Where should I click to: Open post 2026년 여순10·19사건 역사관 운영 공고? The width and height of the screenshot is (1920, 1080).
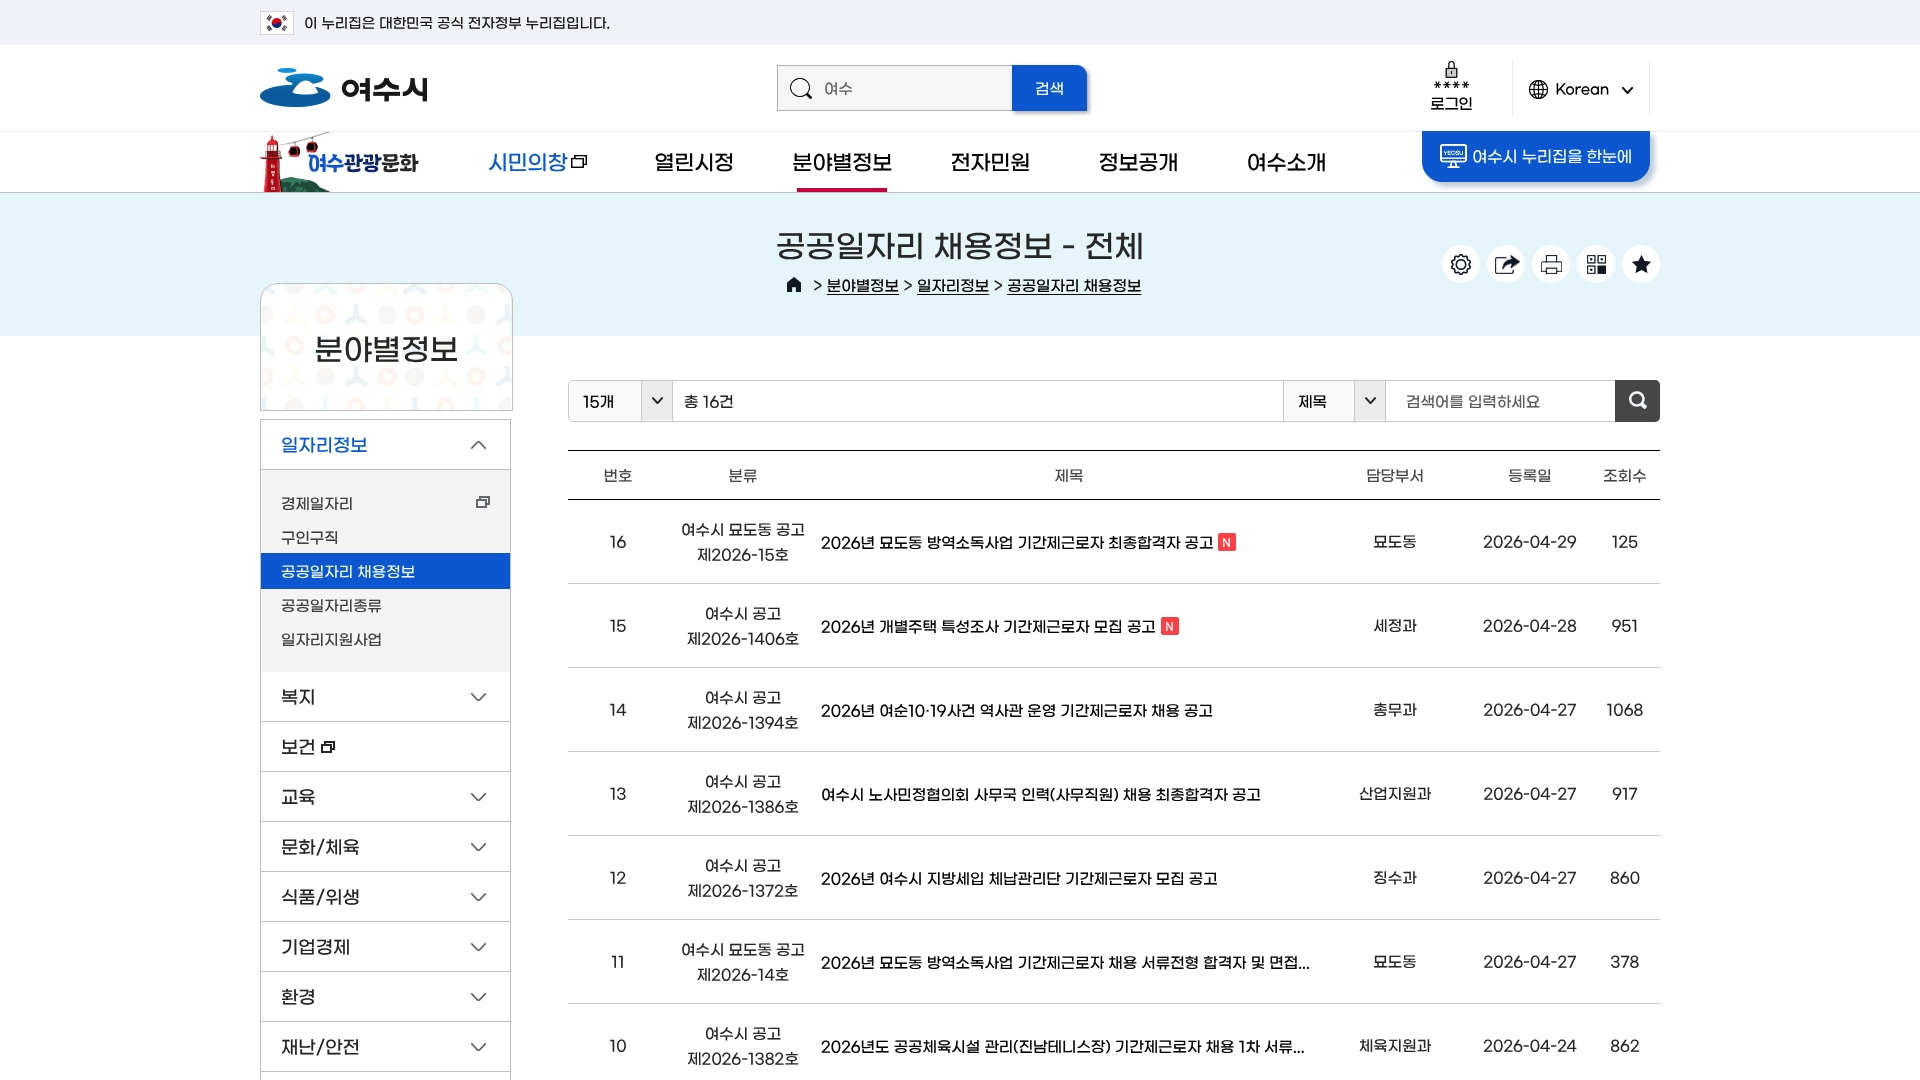pos(1017,710)
